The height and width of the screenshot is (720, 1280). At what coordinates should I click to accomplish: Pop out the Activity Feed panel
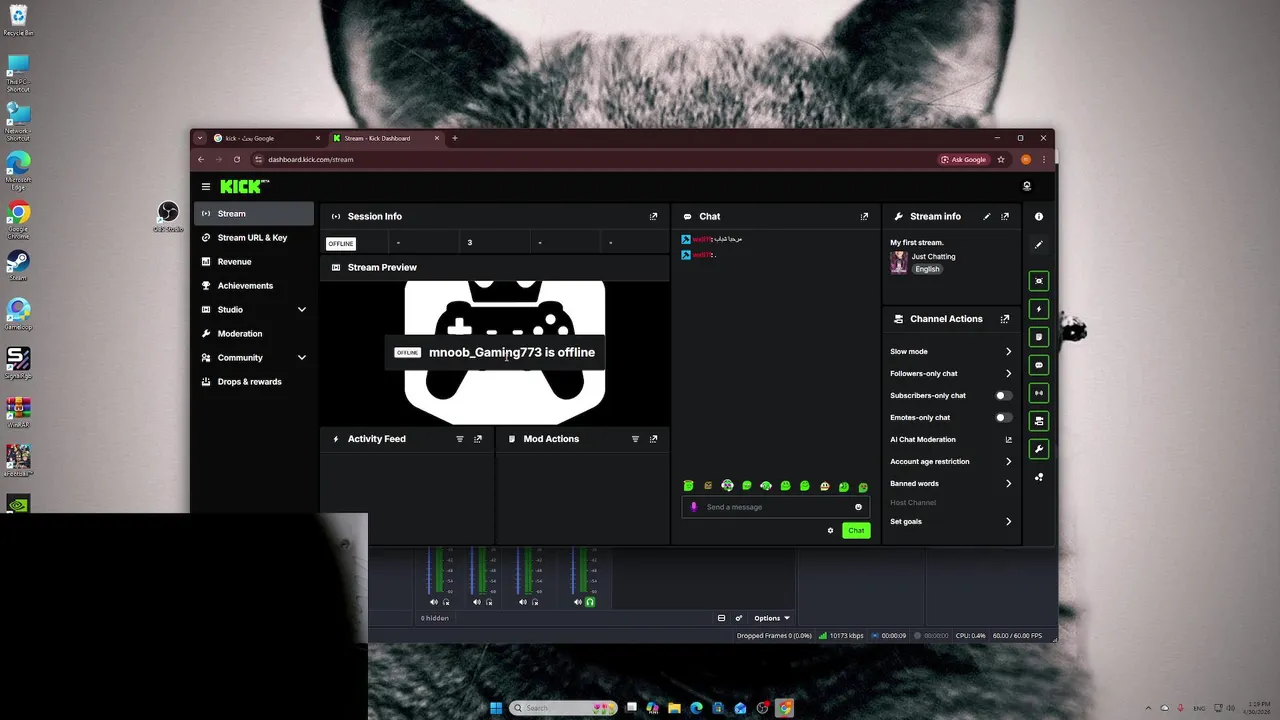tap(478, 439)
